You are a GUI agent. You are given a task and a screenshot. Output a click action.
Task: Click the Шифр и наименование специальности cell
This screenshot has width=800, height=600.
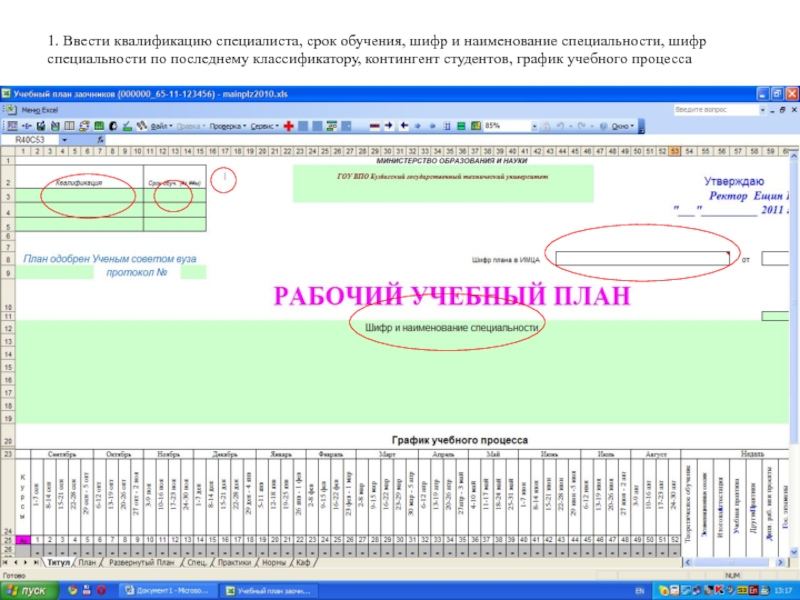452,328
